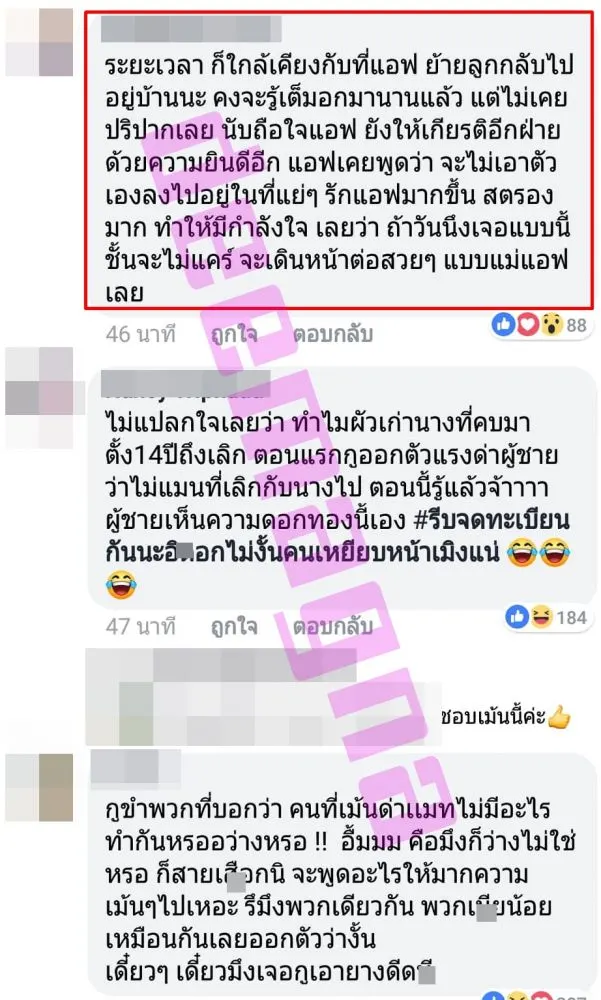Screen dimensions: 601x1000
Task: Click blurred author name above กูขำพวกที่บอกว่า comment
Action: pos(136,768)
